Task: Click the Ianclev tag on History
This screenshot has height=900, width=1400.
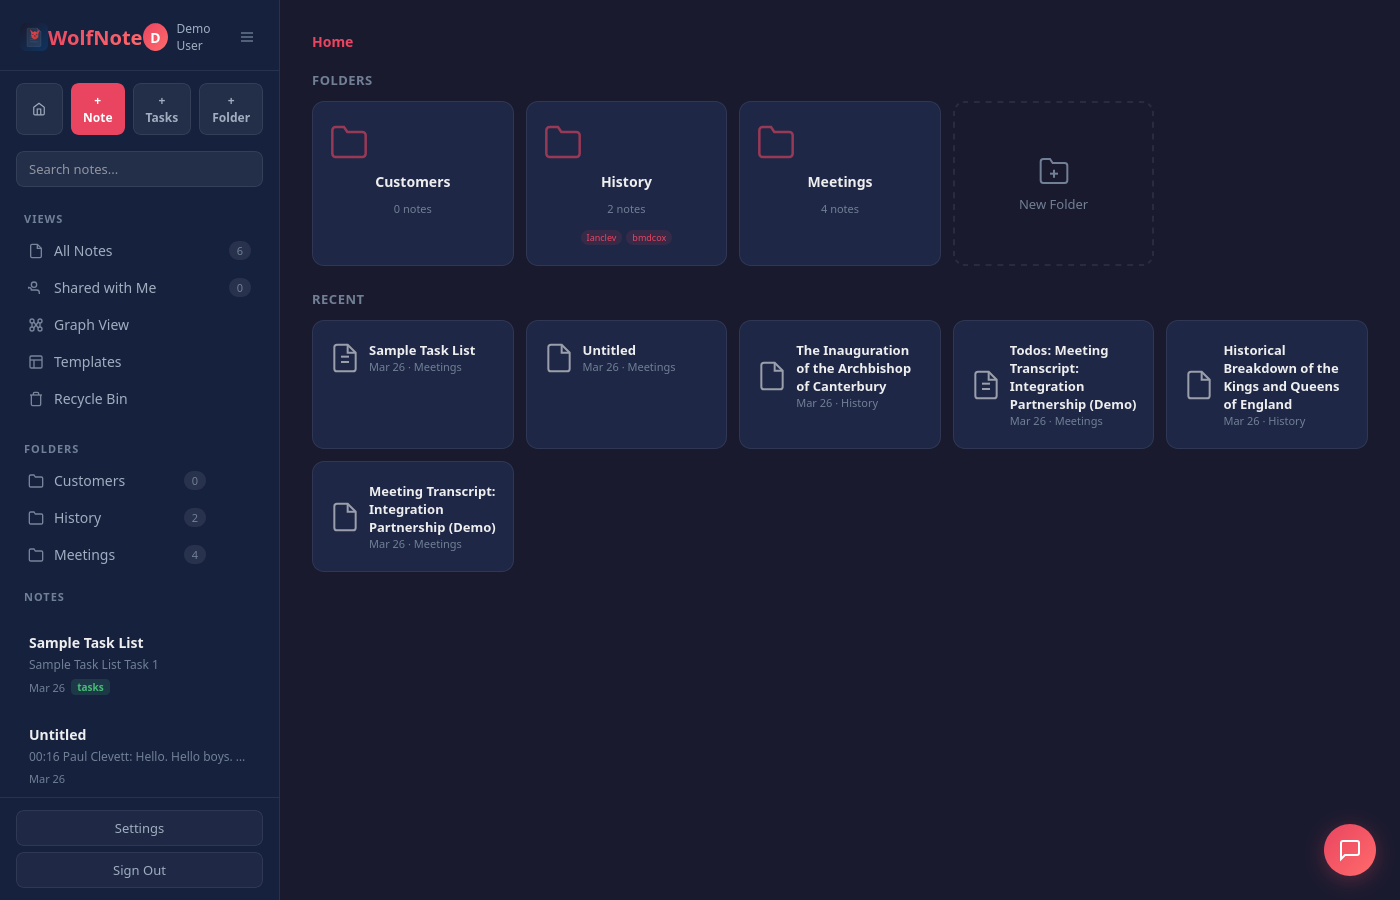Action: click(x=601, y=238)
